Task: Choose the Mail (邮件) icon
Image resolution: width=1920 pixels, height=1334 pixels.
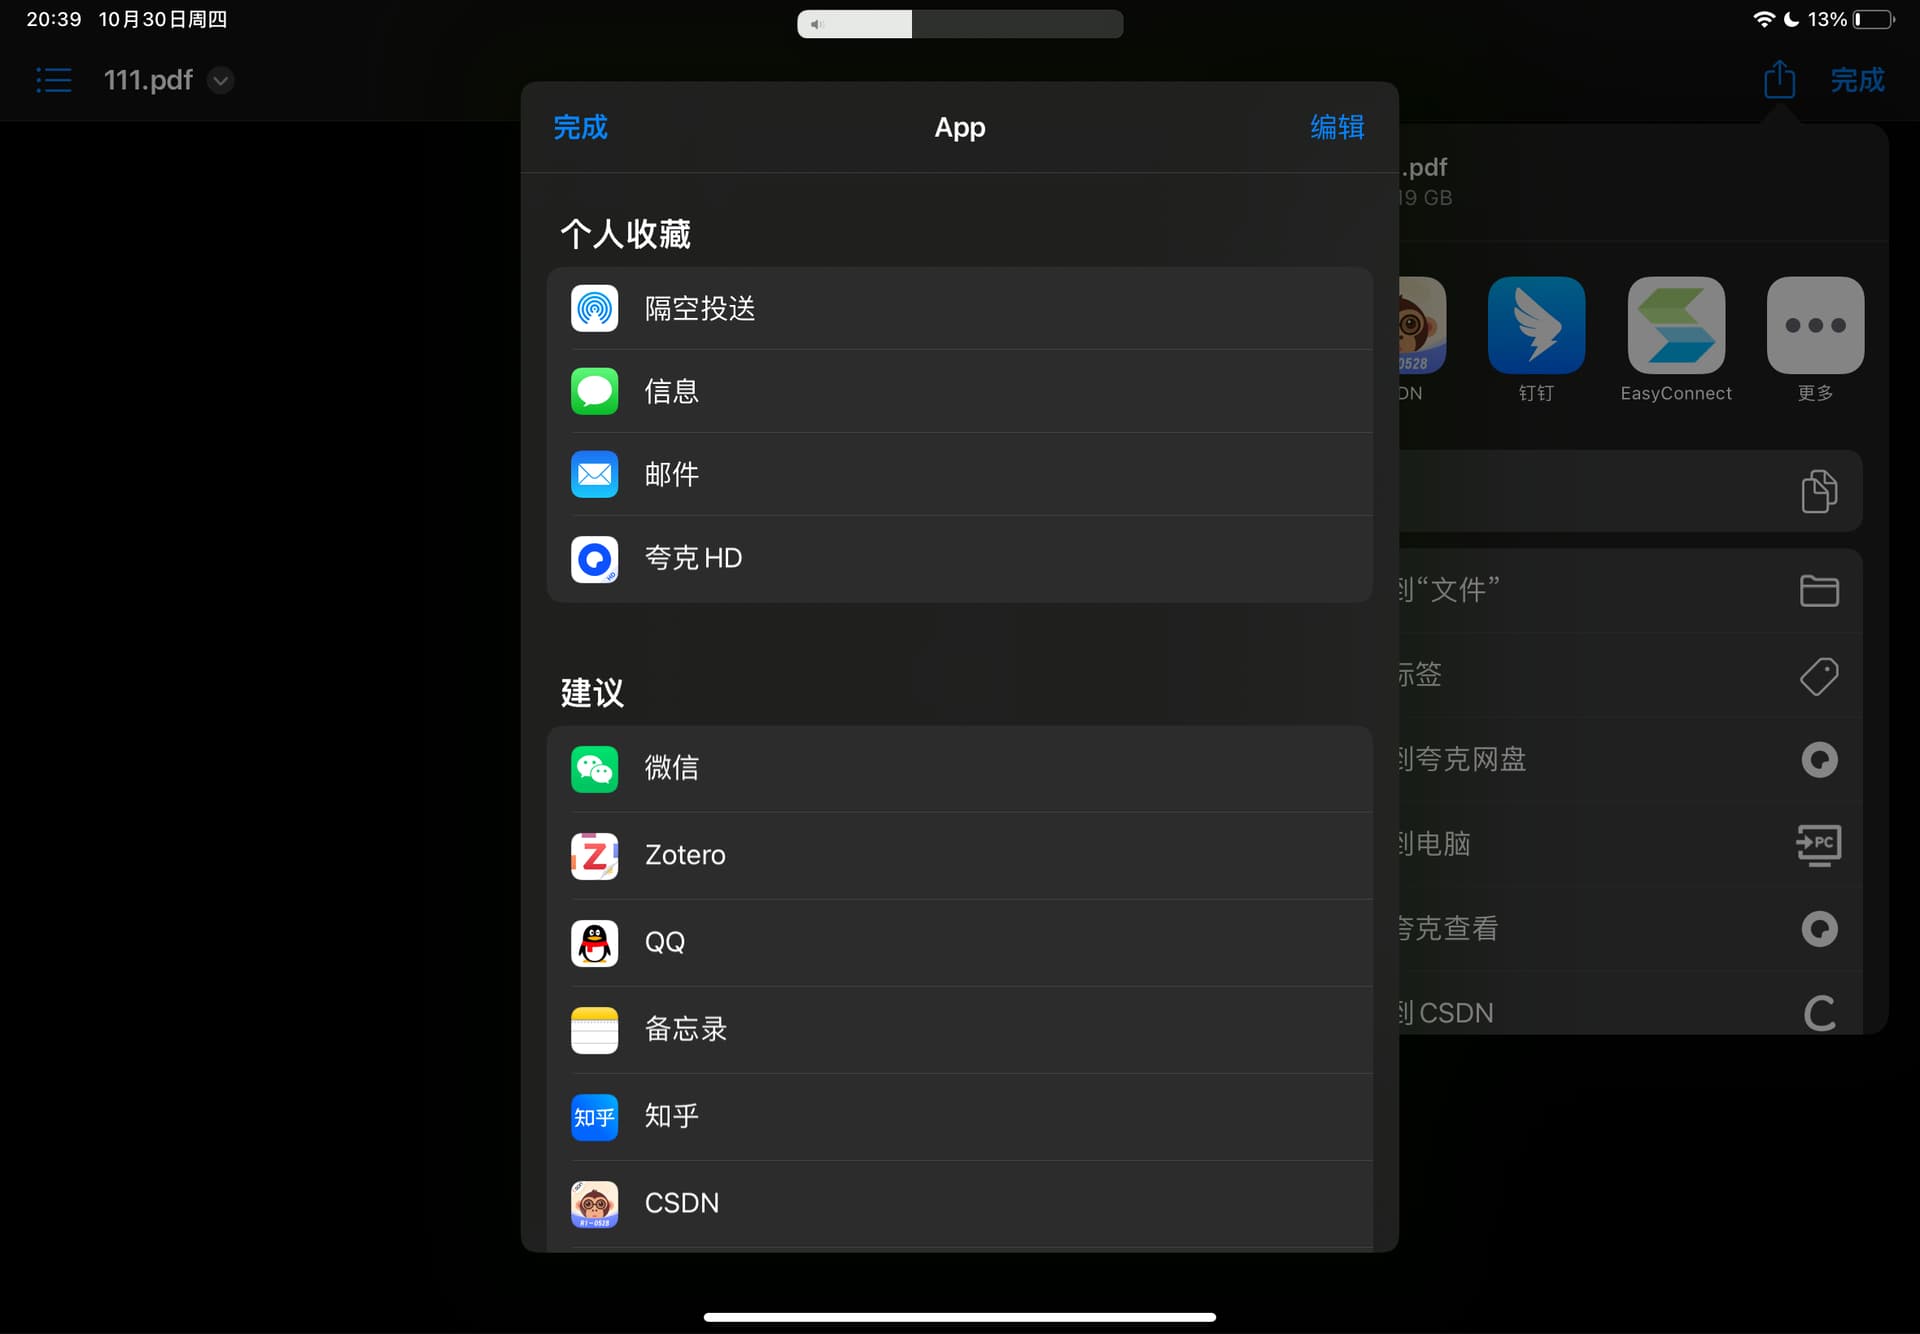Action: 594,474
